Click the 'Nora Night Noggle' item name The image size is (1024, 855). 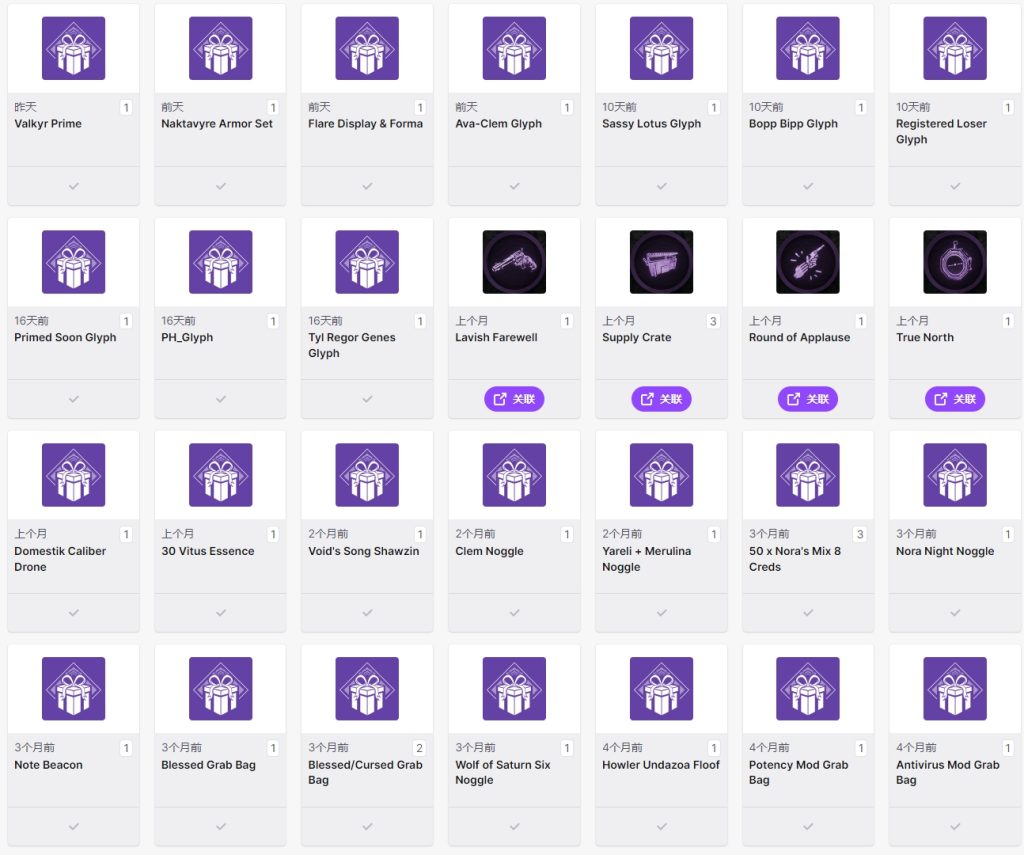(945, 551)
